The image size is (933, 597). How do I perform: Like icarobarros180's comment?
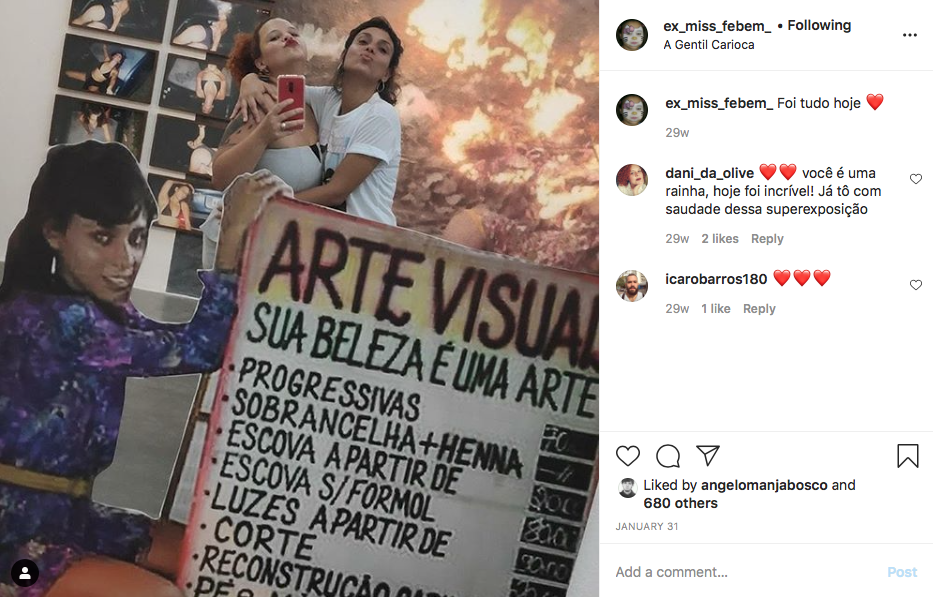click(916, 285)
